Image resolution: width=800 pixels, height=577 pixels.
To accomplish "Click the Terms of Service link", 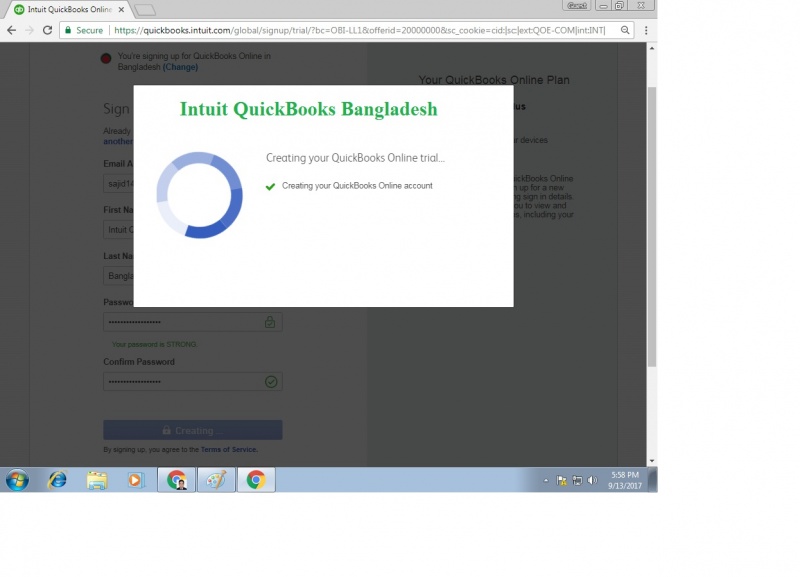I will point(229,449).
